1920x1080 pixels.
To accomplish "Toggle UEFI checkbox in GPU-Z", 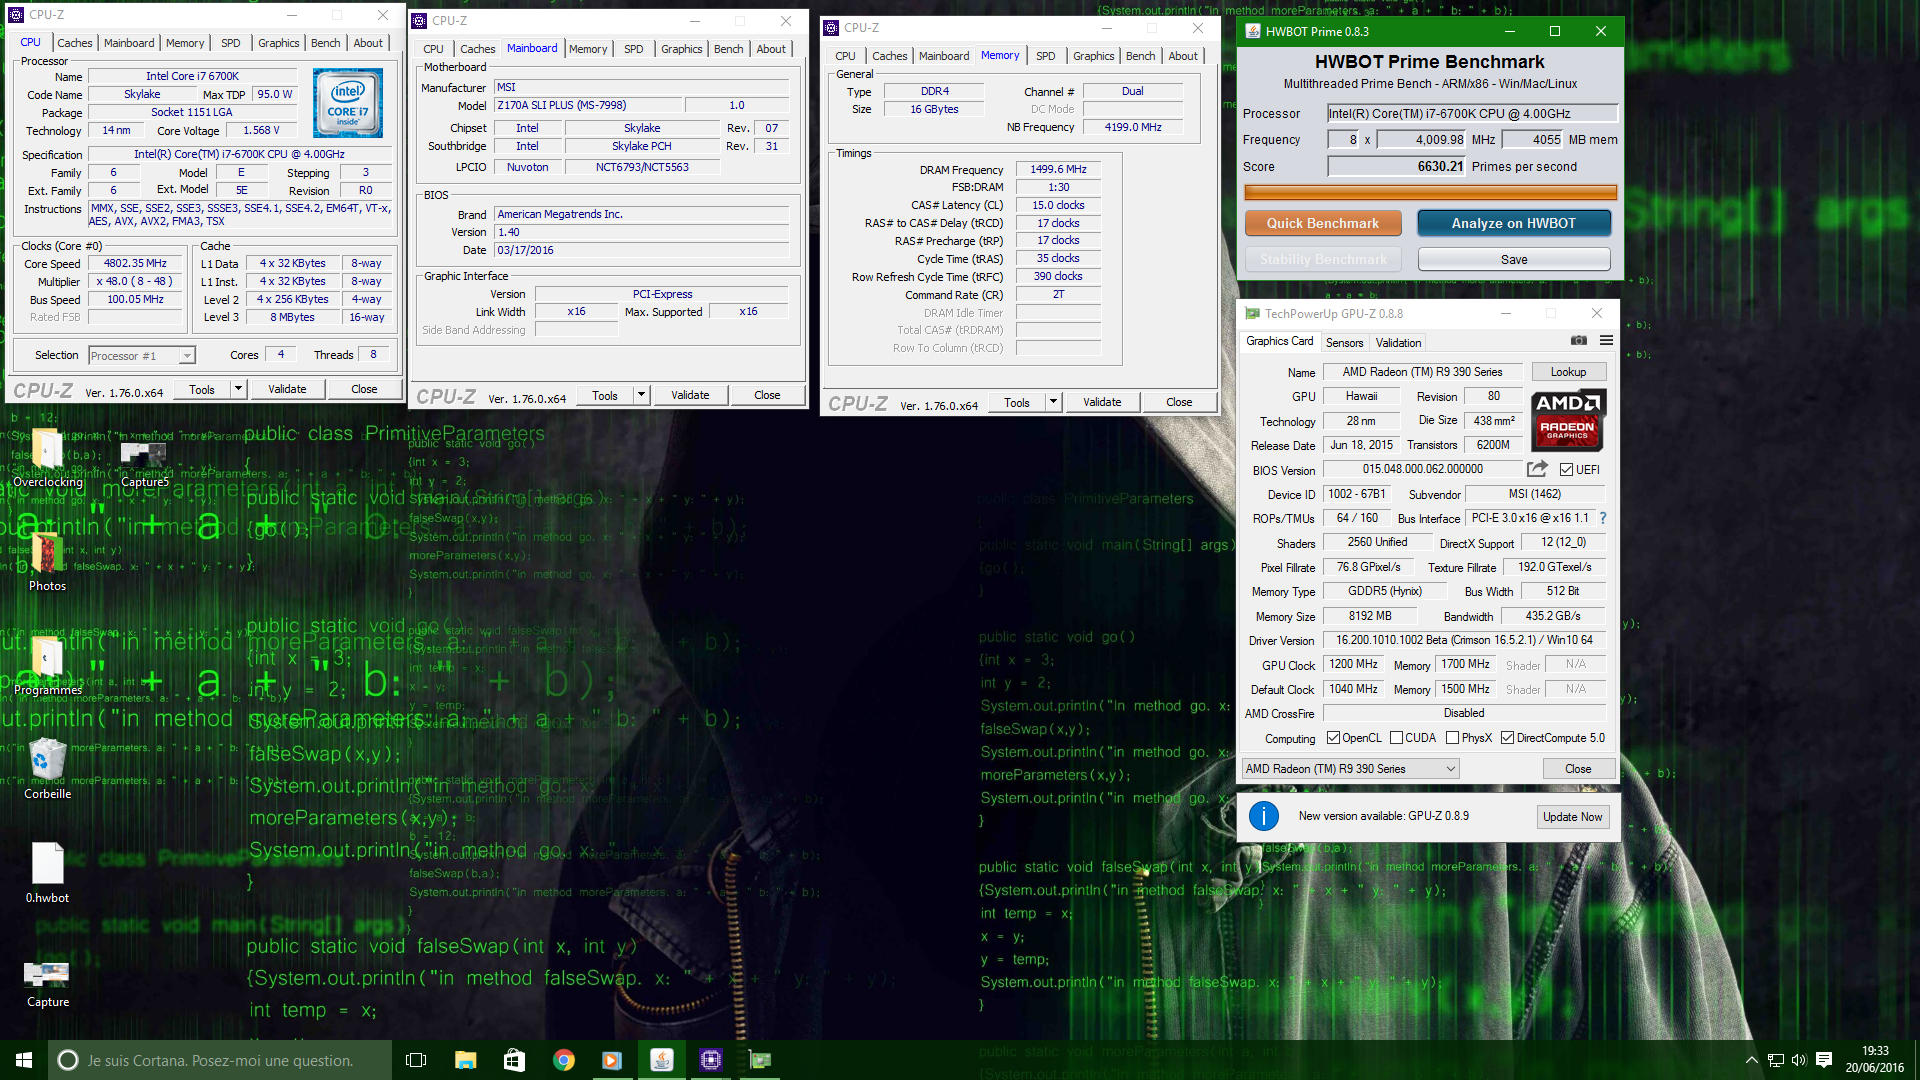I will 1567,470.
